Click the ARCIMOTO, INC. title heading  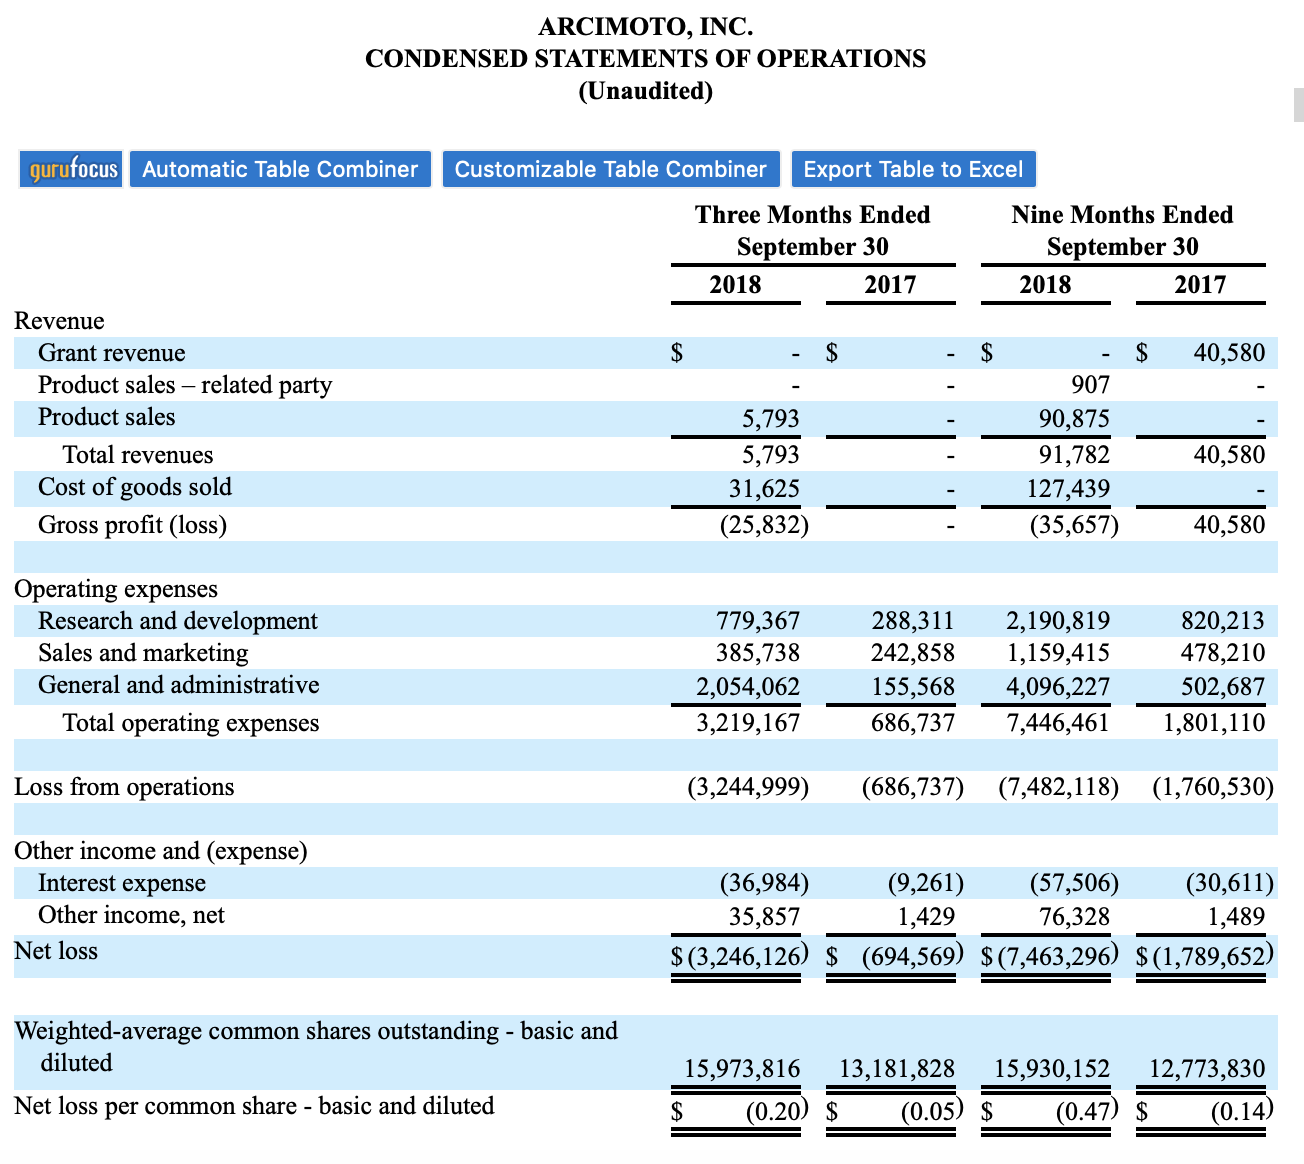pos(645,26)
